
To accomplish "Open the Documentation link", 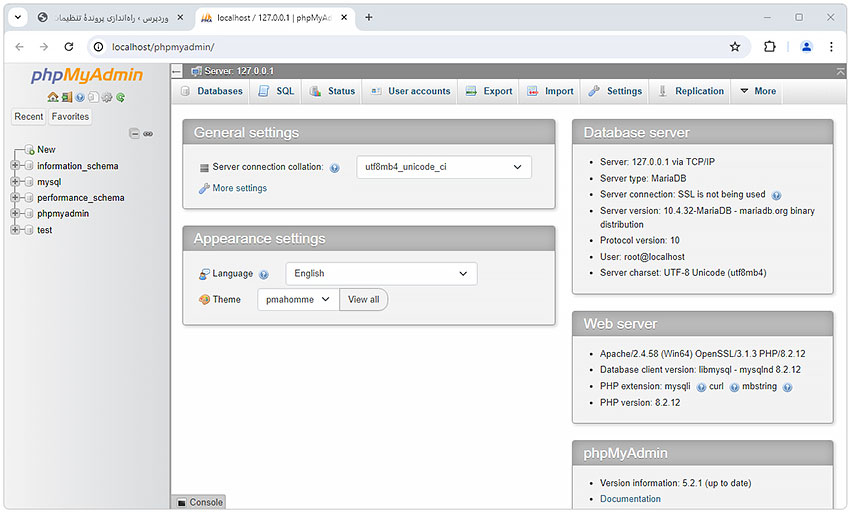I will pos(630,499).
